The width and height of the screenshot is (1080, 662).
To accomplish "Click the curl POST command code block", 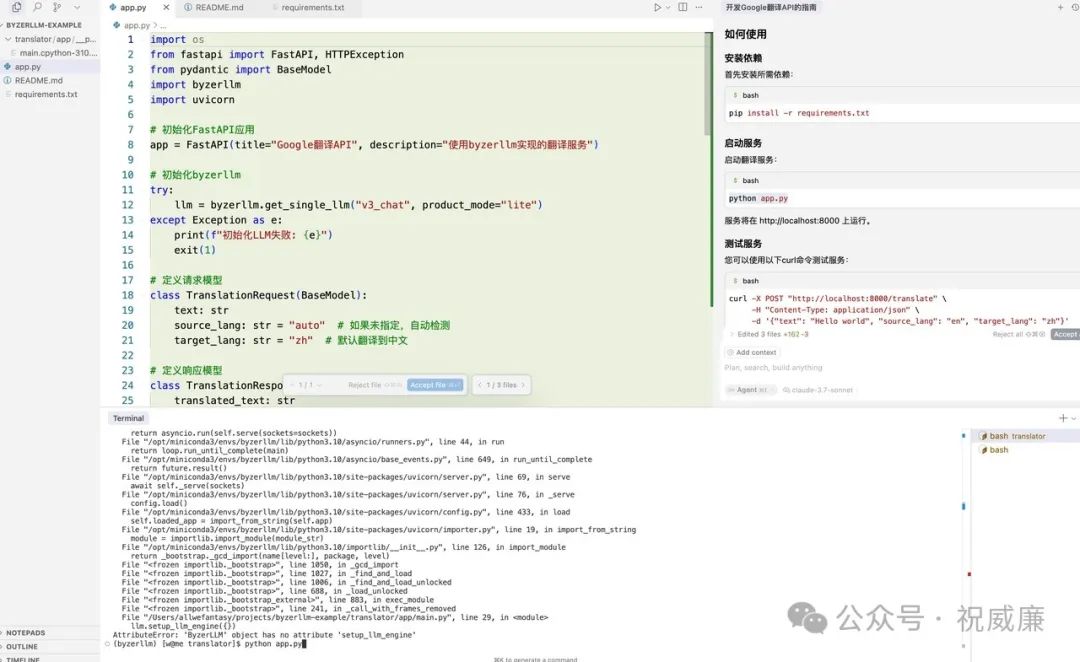I will [x=902, y=309].
